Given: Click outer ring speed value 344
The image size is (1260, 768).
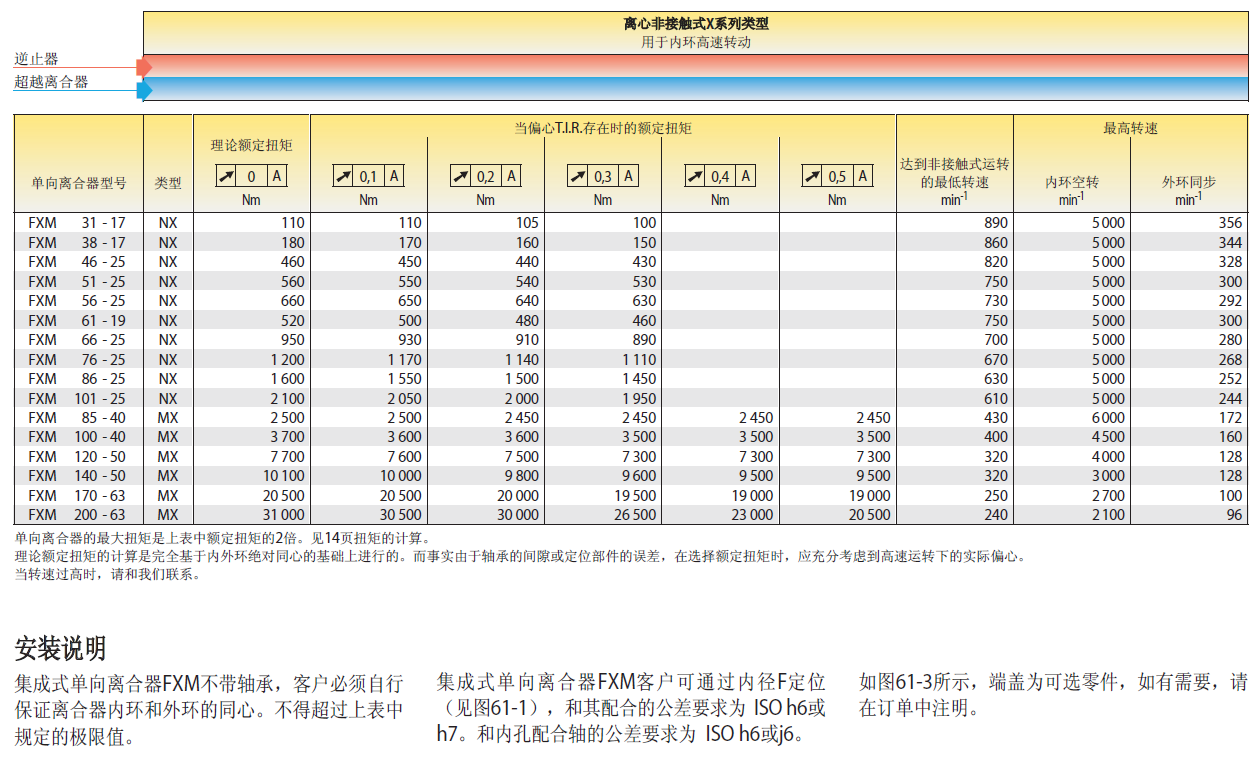Looking at the screenshot, I should point(1230,242).
